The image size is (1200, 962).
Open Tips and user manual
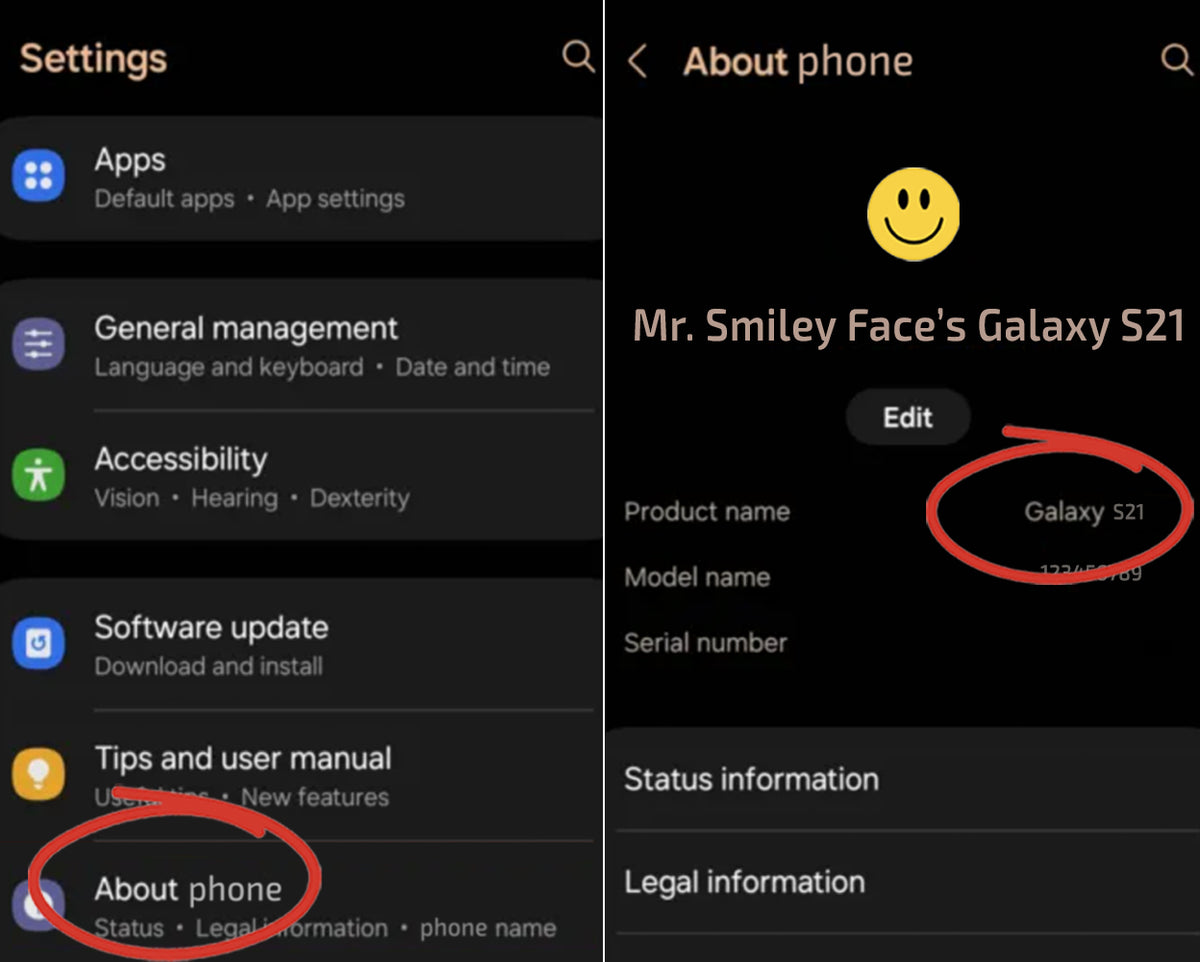pyautogui.click(x=300, y=775)
